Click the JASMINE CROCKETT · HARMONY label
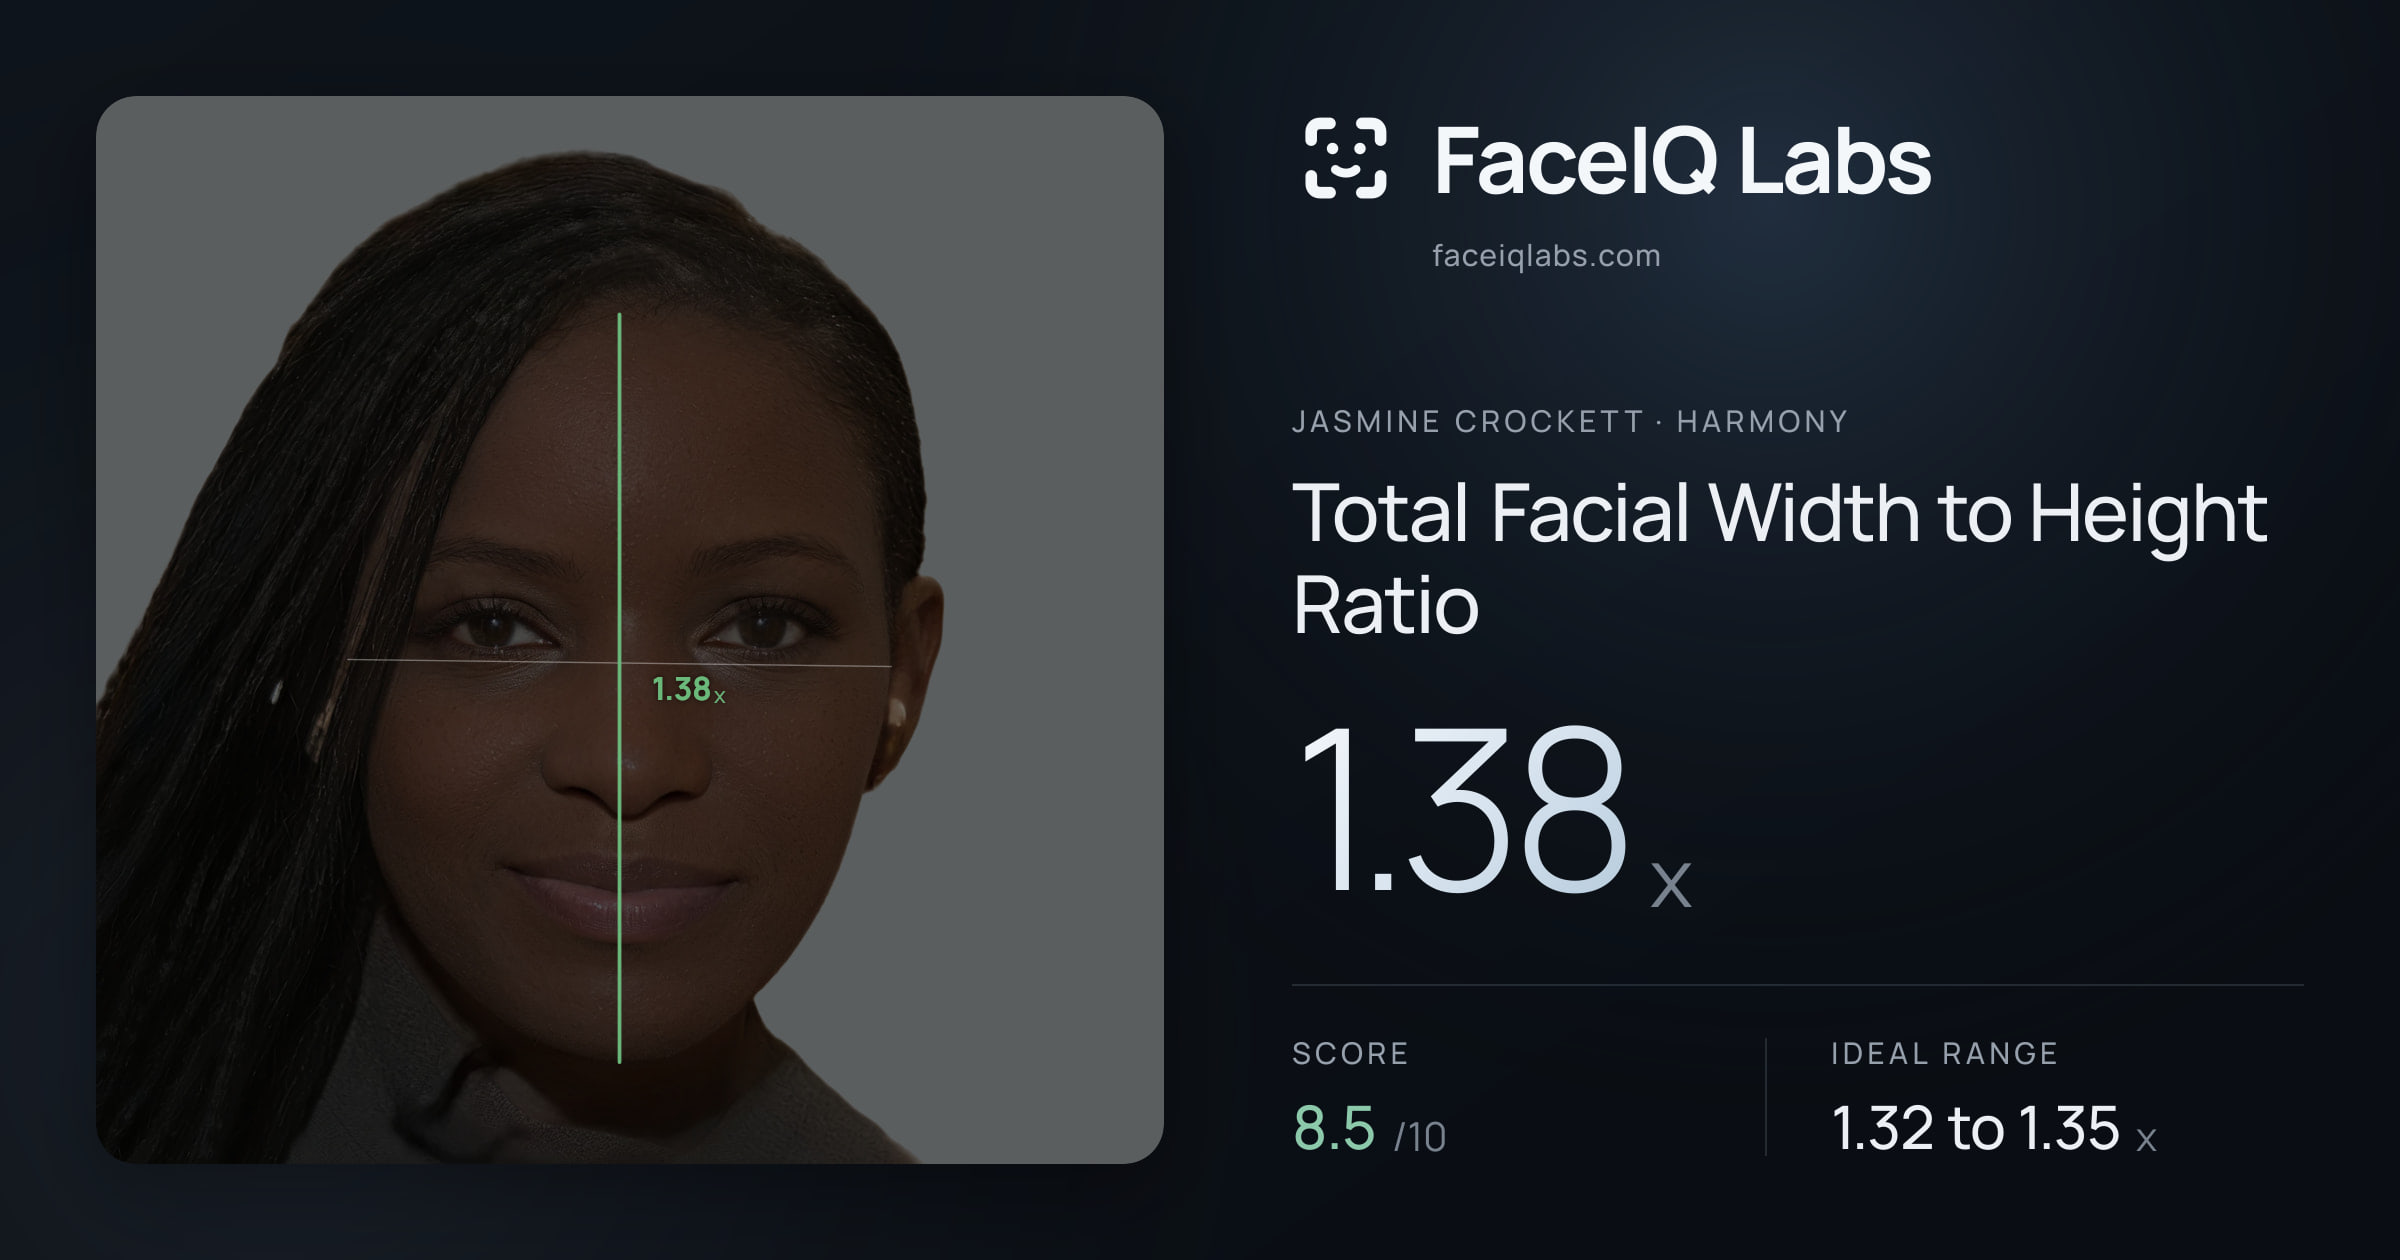This screenshot has width=2400, height=1260. coord(1570,421)
